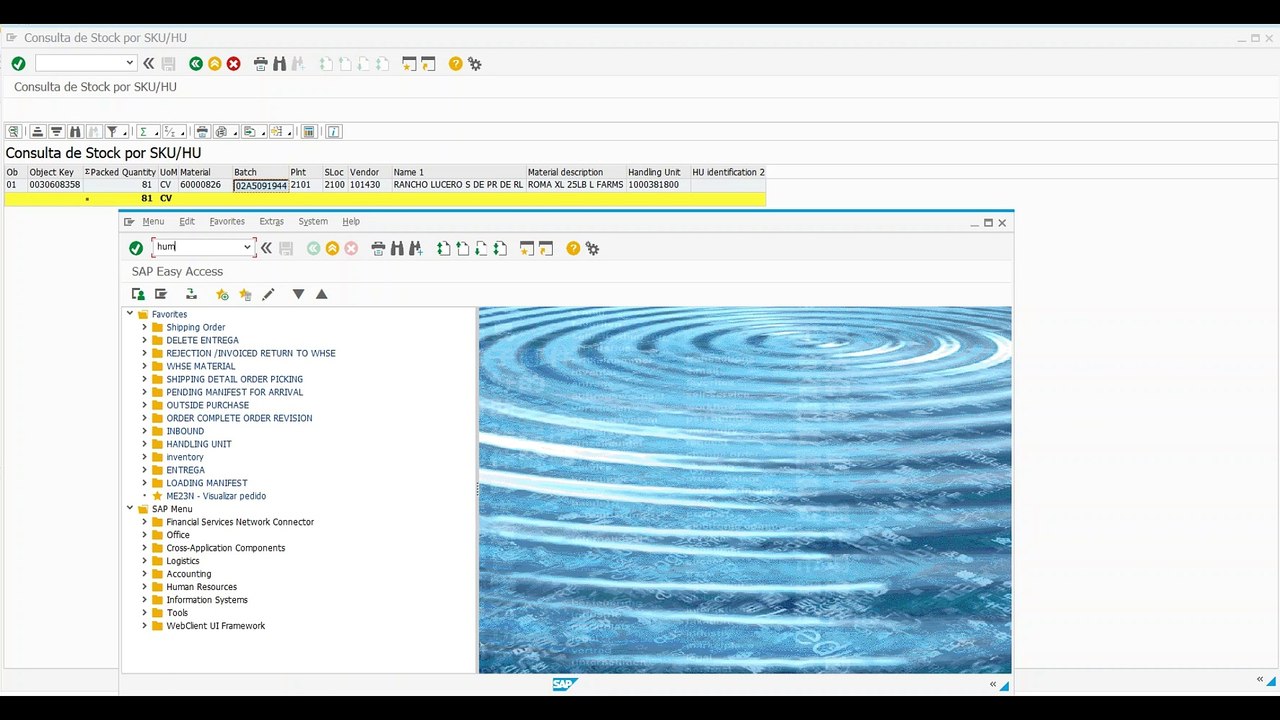
Task: Click the Sum total sigma icon
Action: point(143,132)
